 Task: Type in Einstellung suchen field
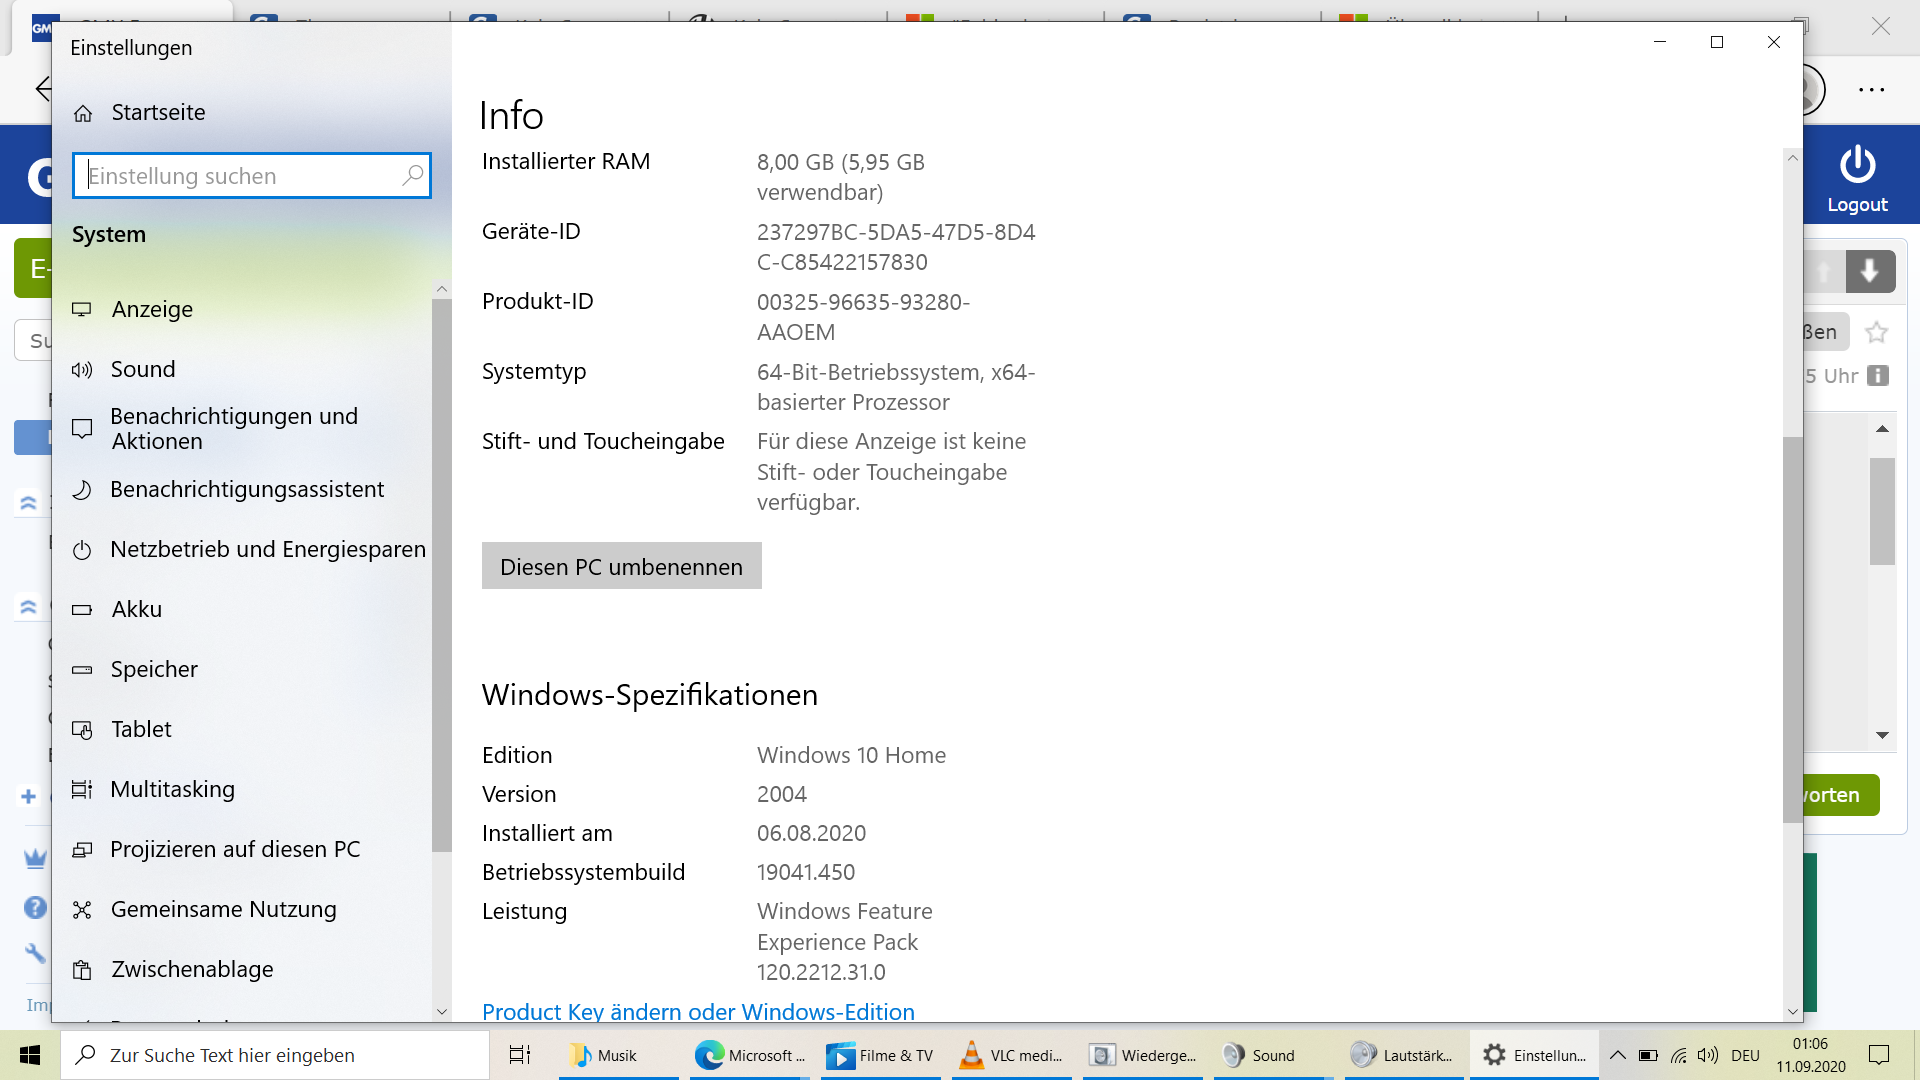click(240, 176)
